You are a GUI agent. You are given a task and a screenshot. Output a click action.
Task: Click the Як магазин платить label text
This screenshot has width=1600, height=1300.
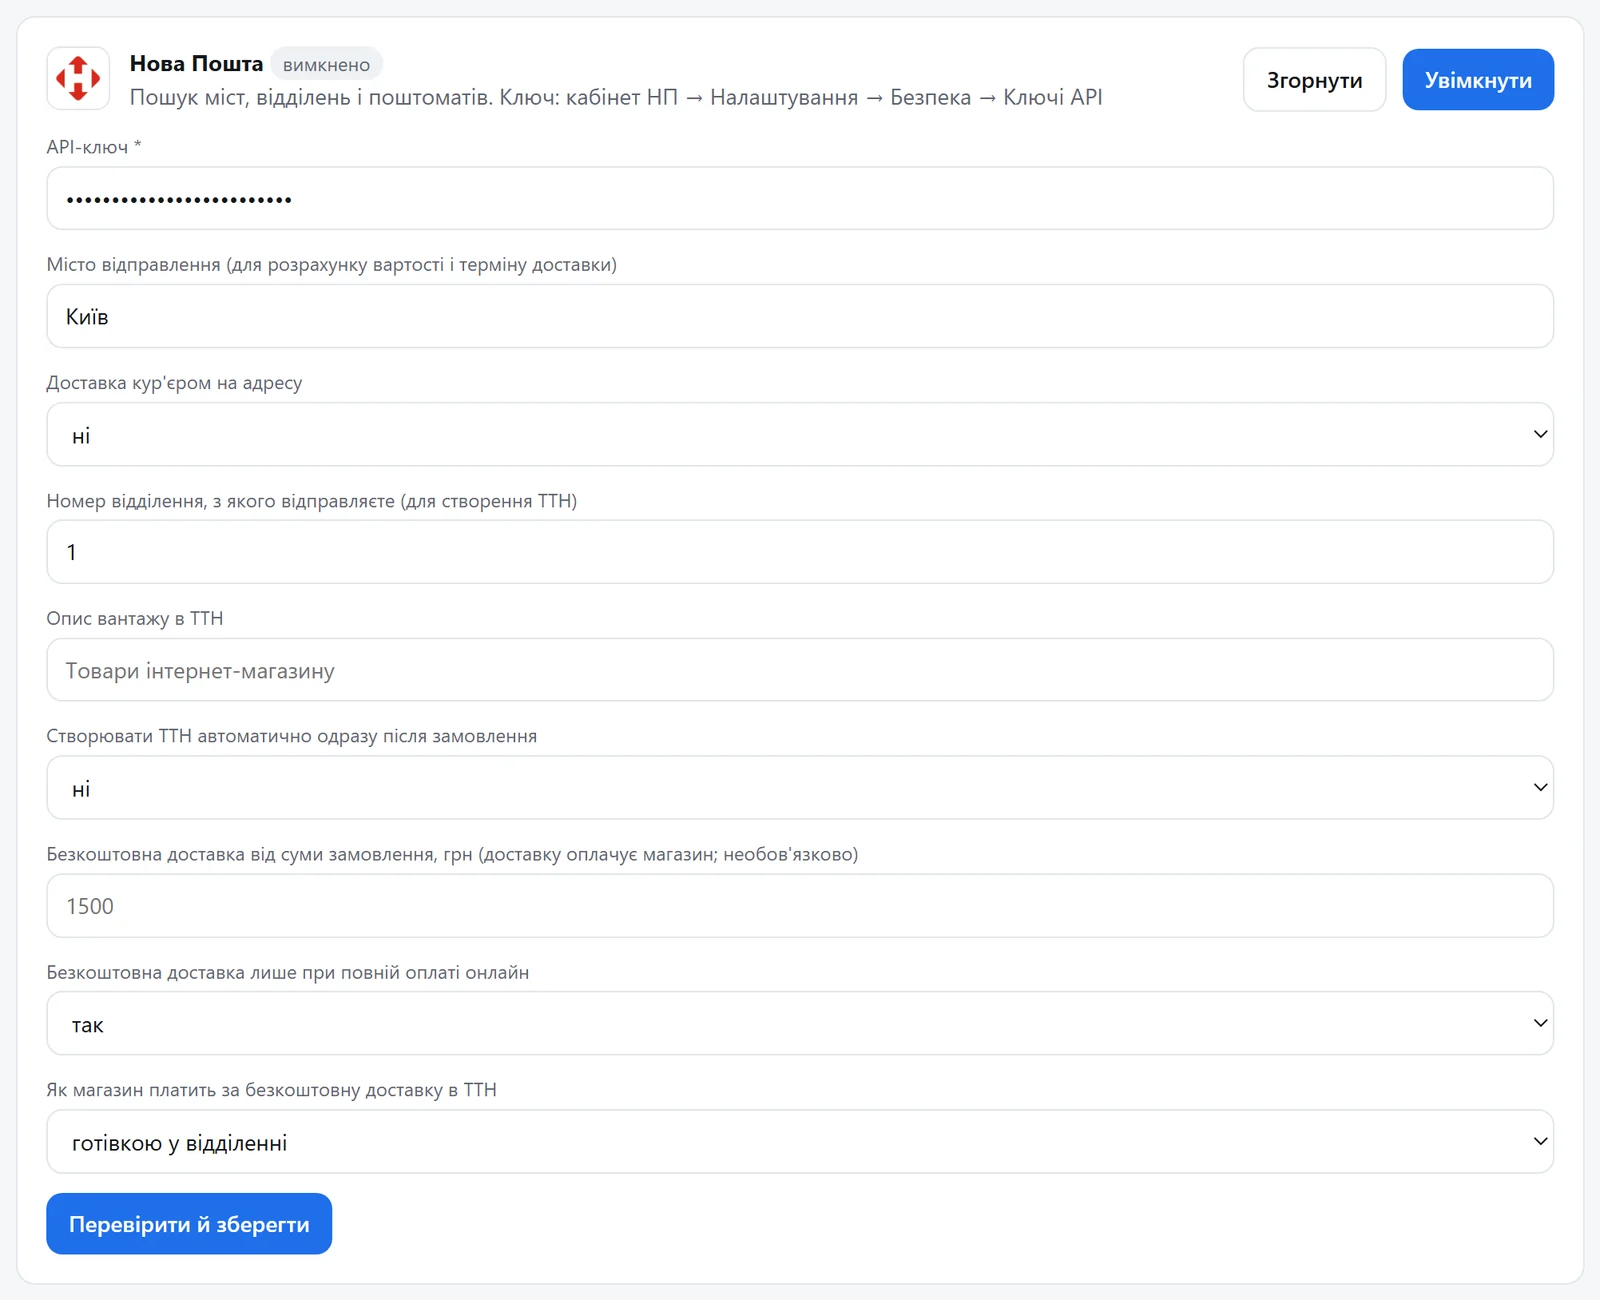tap(272, 1091)
